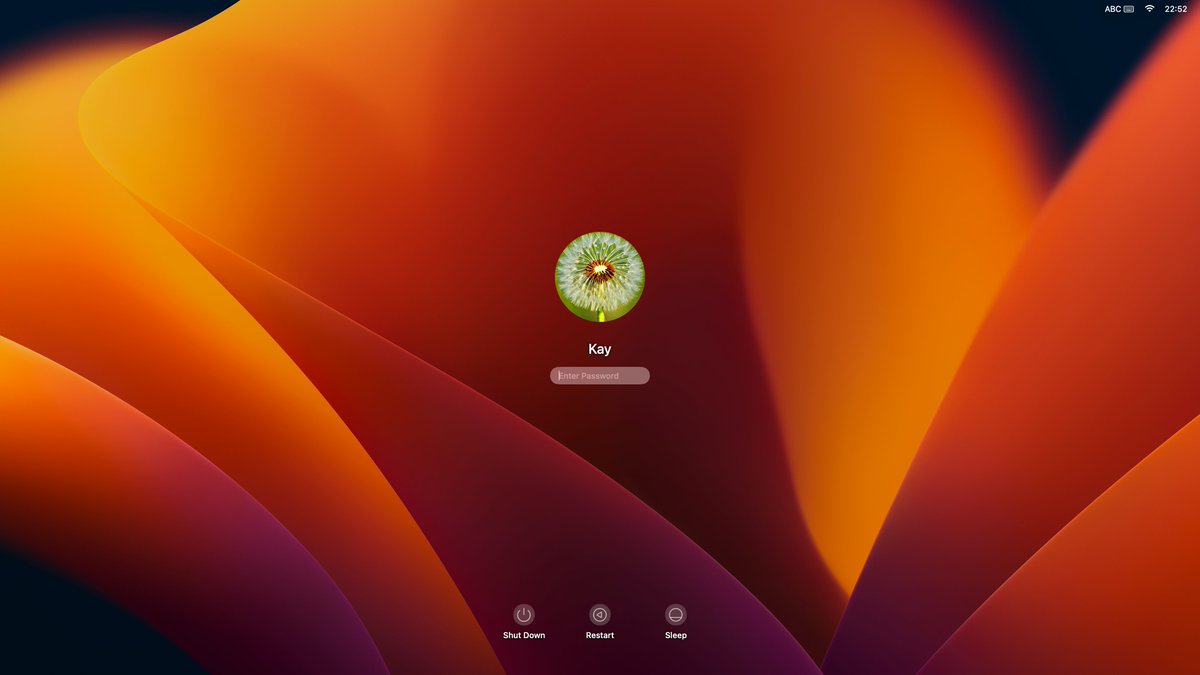The height and width of the screenshot is (675, 1200).
Task: Click the Restart icon button
Action: (x=600, y=615)
